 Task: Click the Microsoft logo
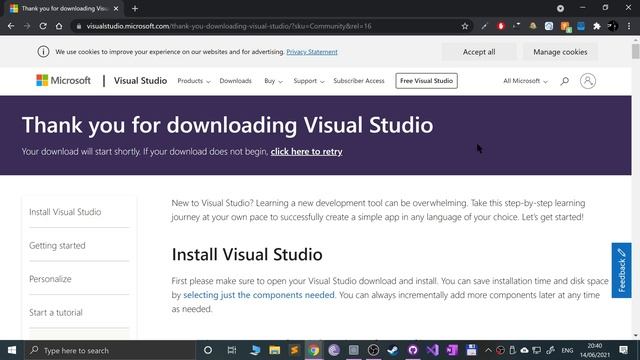(63, 80)
